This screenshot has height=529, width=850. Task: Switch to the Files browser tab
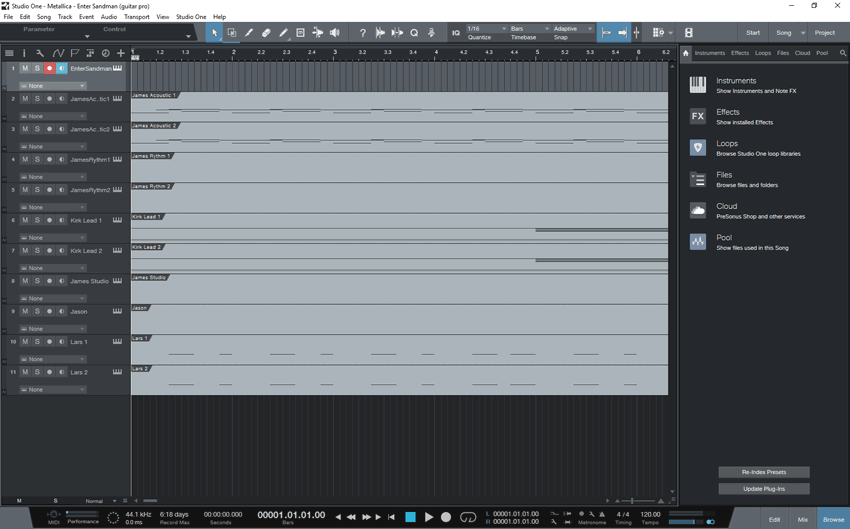[x=783, y=53]
